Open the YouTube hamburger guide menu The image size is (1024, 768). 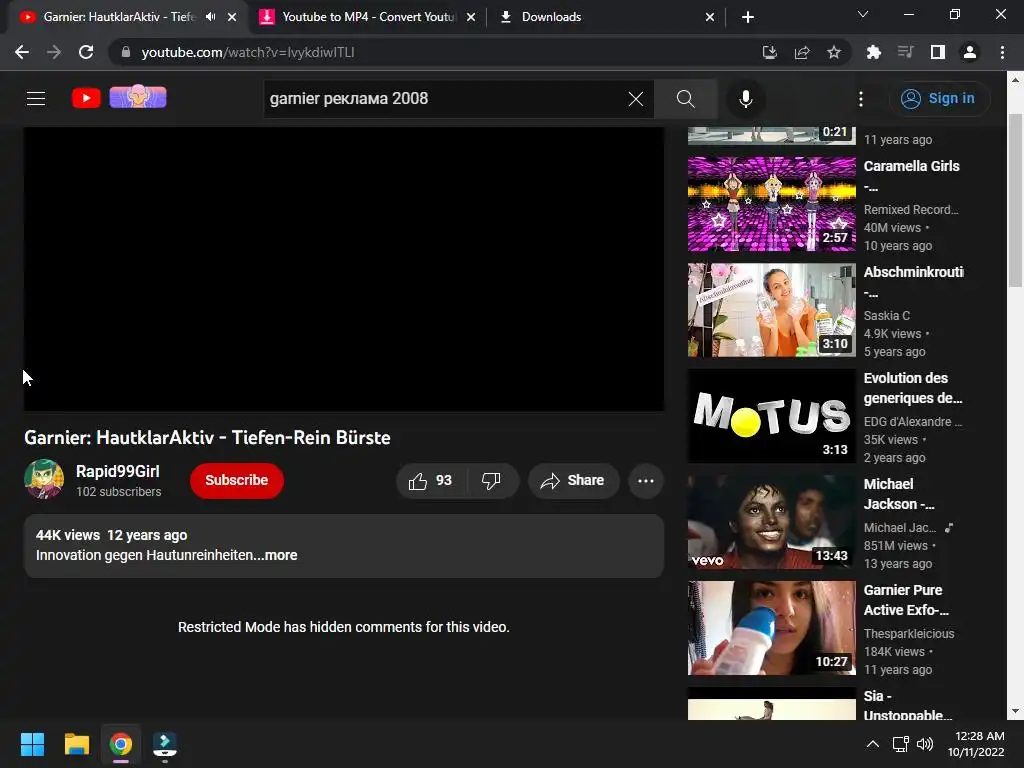click(x=36, y=99)
